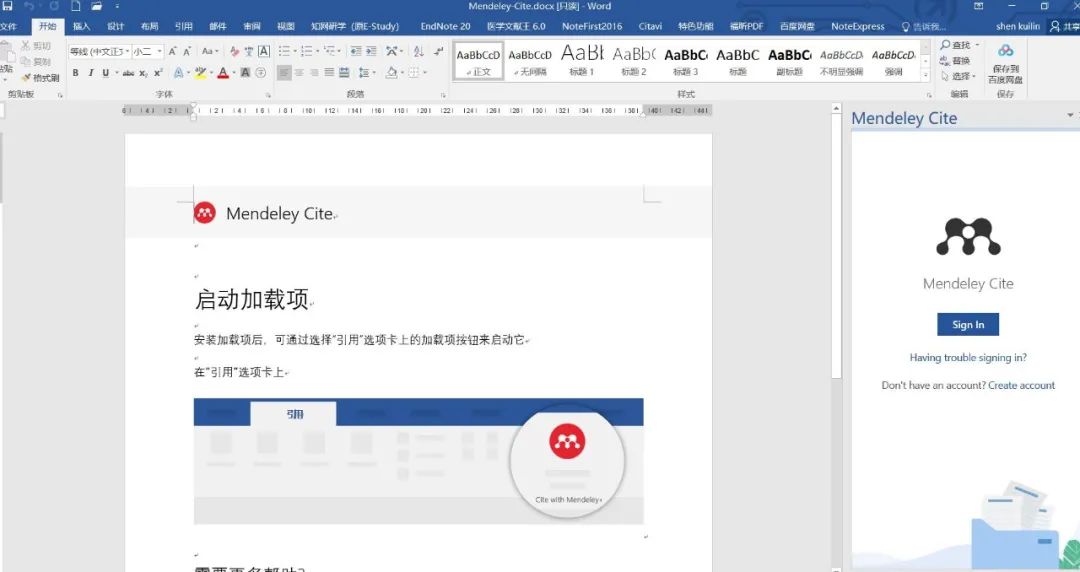Toggle strikethrough (abc) formatting

tap(128, 73)
